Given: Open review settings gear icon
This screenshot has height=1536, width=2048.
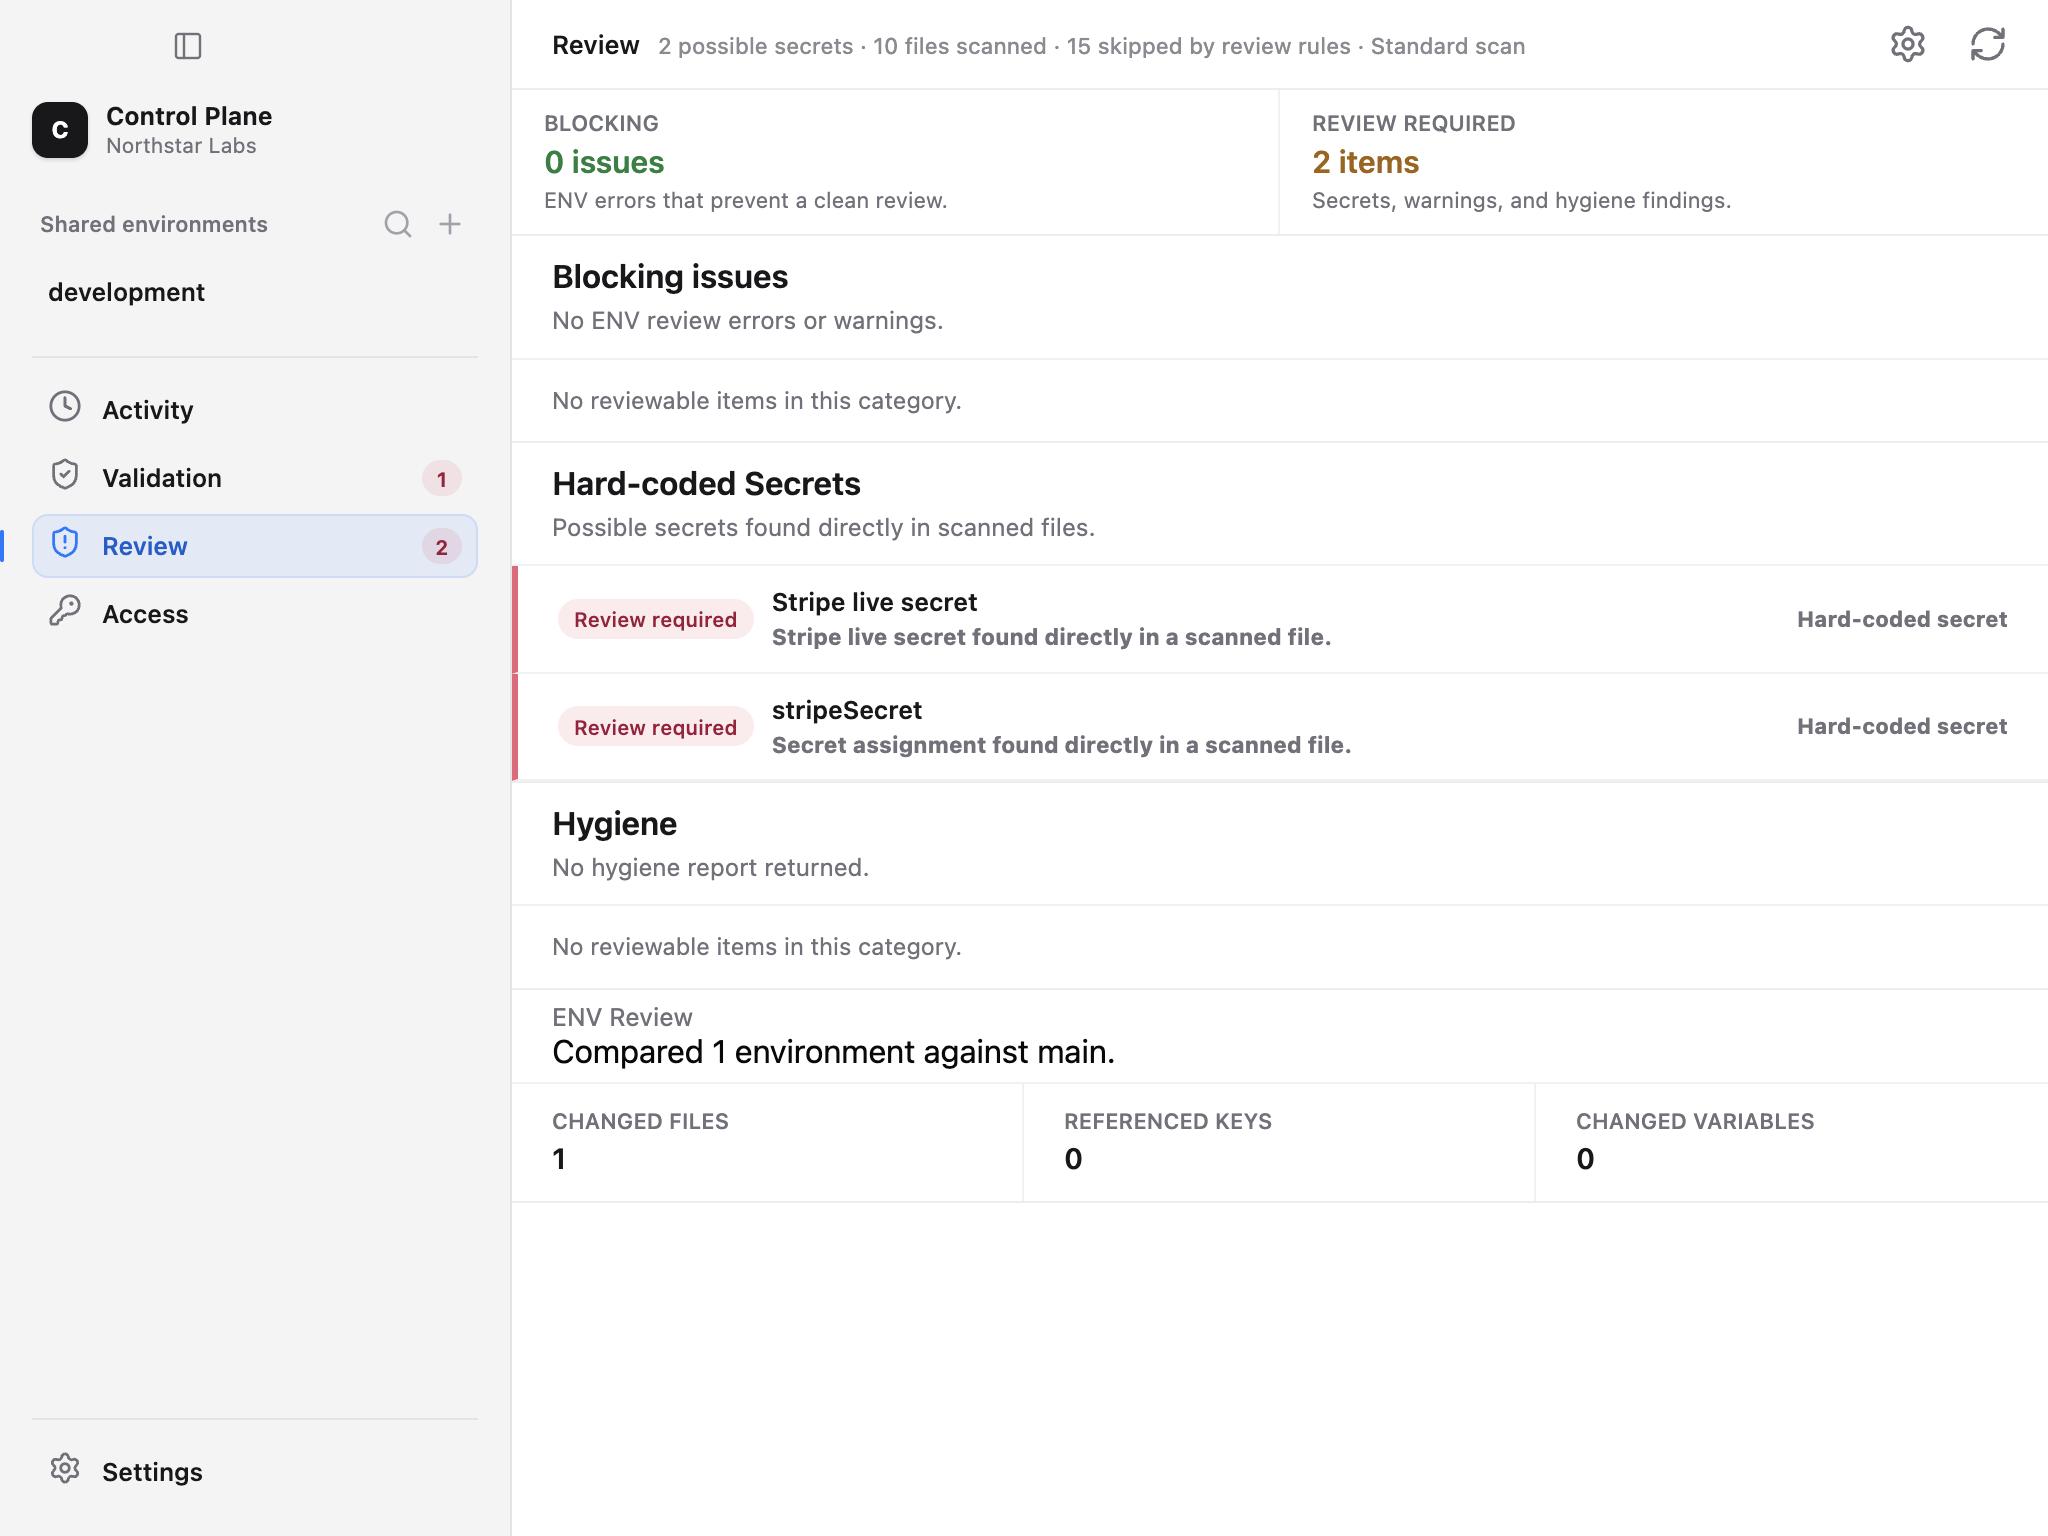Looking at the screenshot, I should [x=1907, y=45].
